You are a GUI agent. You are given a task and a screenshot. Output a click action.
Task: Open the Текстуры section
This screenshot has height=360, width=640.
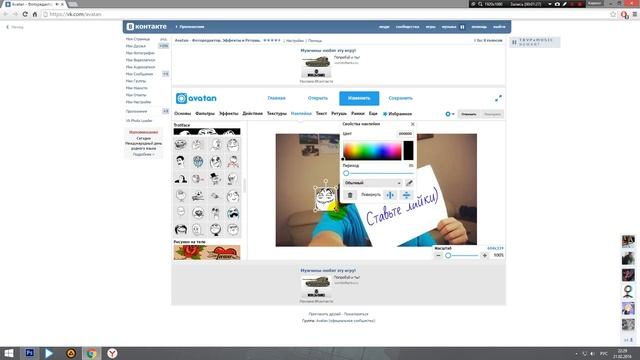tap(277, 113)
